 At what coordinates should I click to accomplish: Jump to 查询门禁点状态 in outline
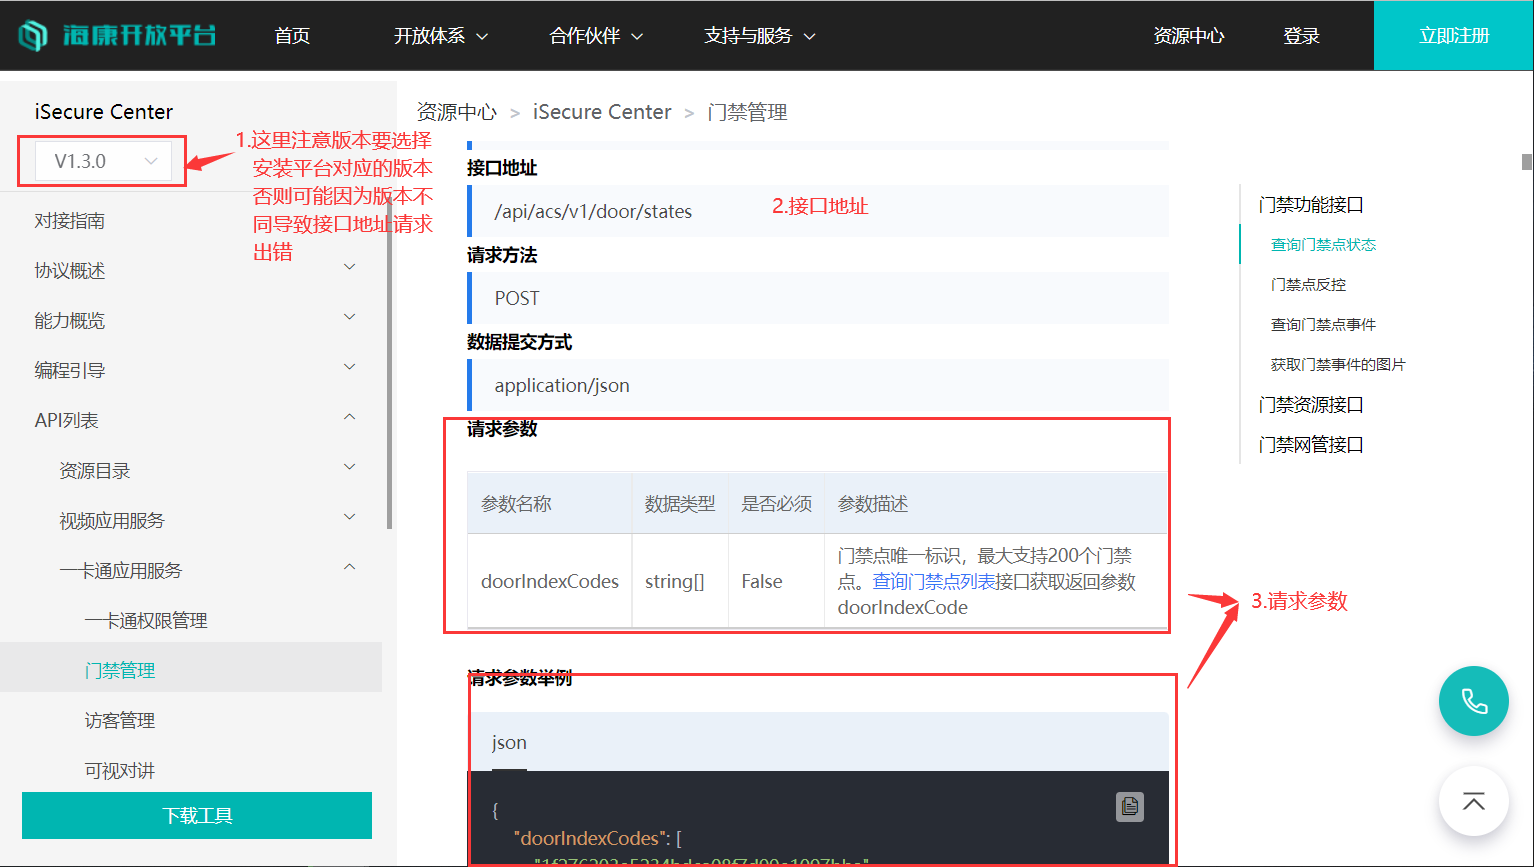pyautogui.click(x=1323, y=245)
